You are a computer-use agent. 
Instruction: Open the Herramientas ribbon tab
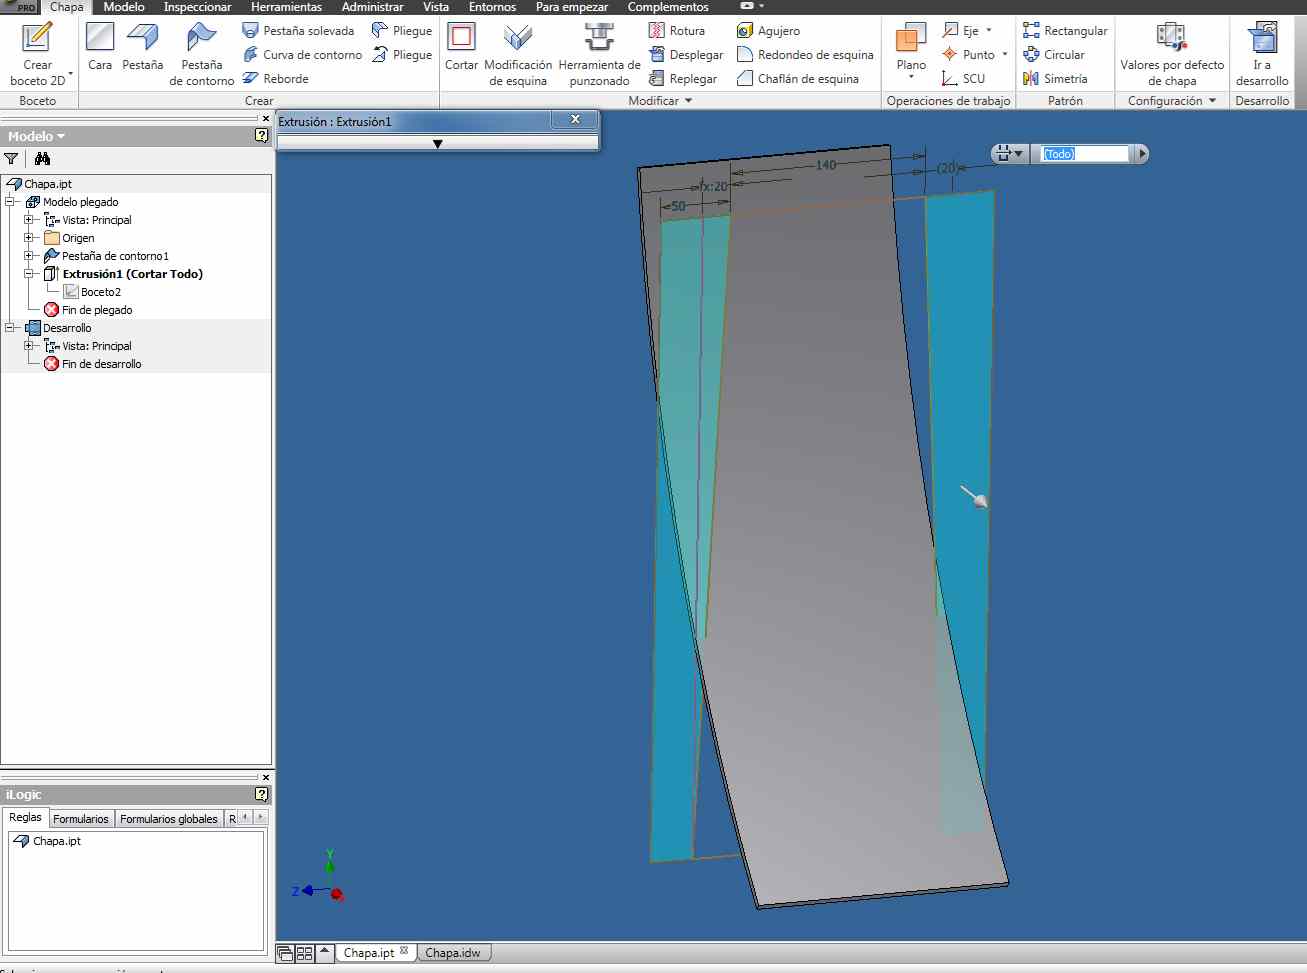click(x=287, y=7)
